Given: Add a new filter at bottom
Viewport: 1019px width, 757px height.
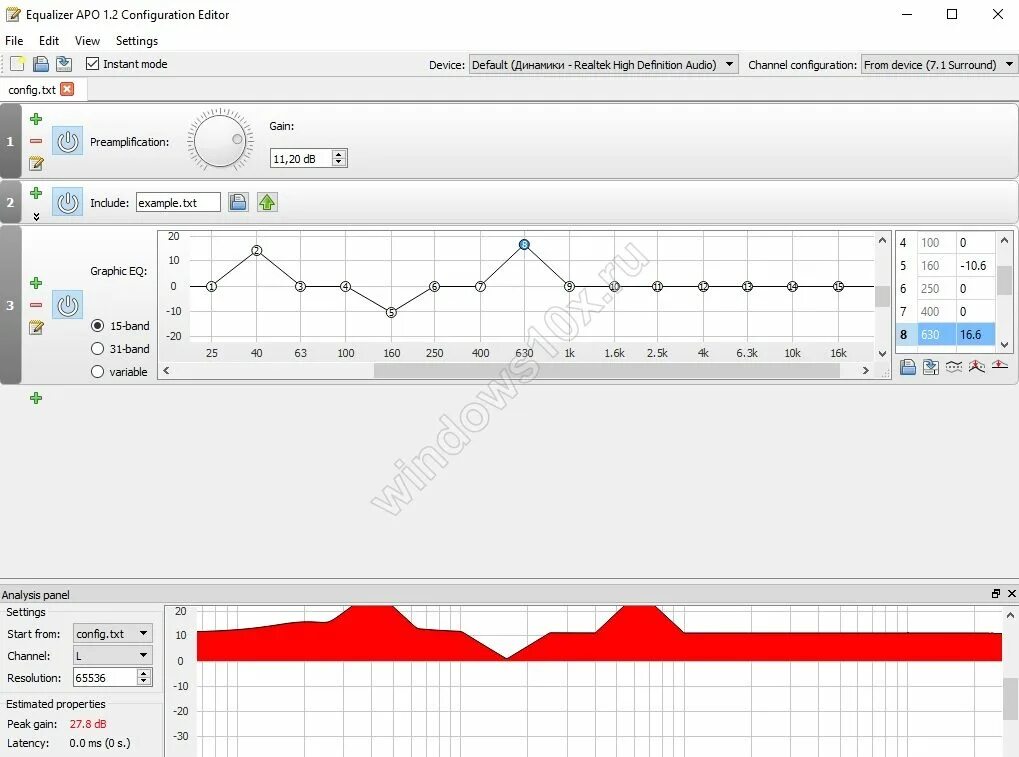Looking at the screenshot, I should 36,398.
